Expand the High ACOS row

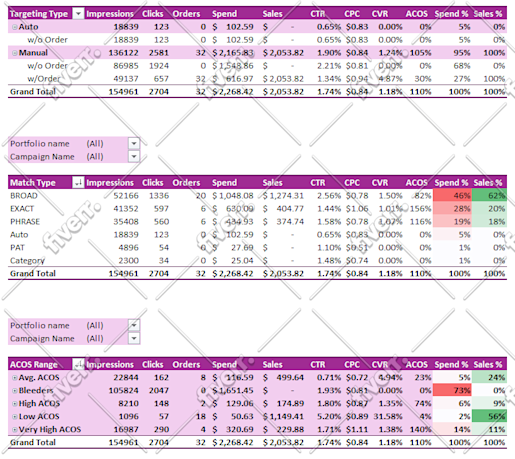pos(15,404)
